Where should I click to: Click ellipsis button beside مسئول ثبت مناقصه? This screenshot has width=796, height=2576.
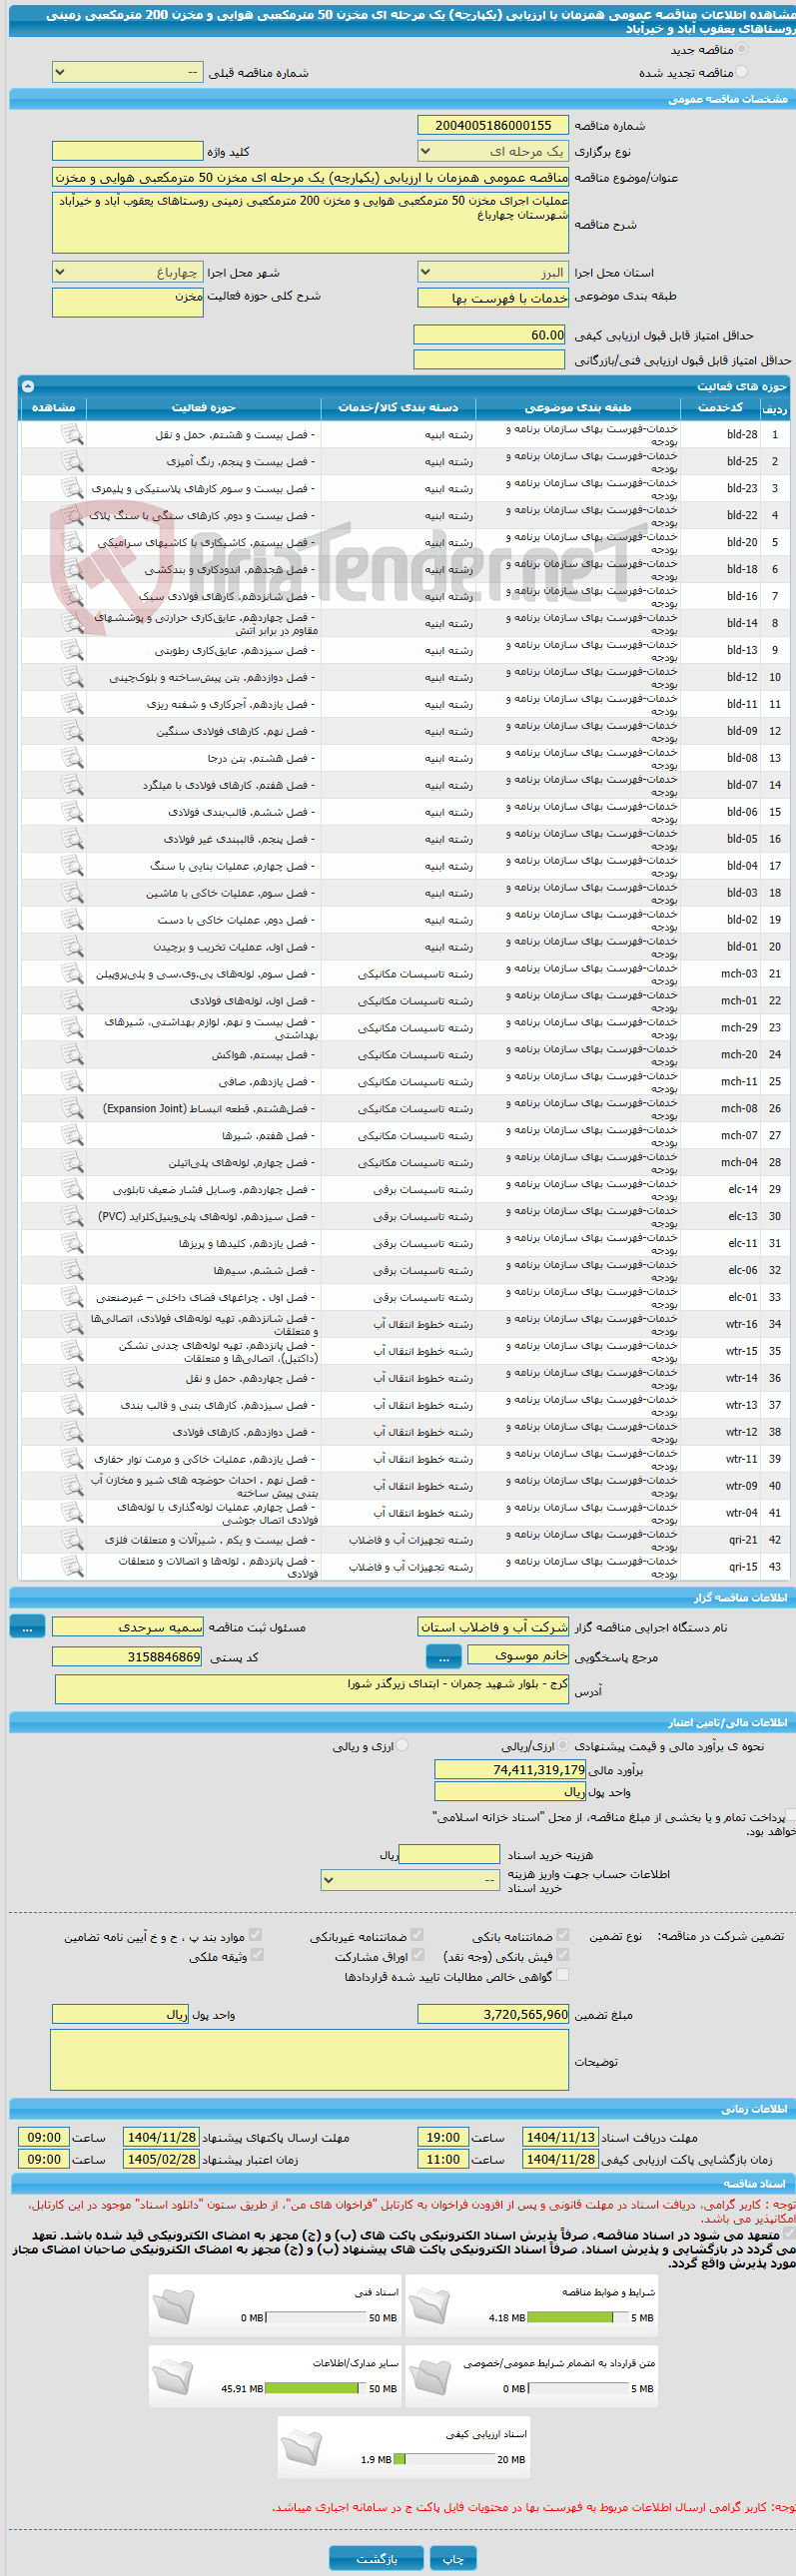pyautogui.click(x=27, y=1628)
